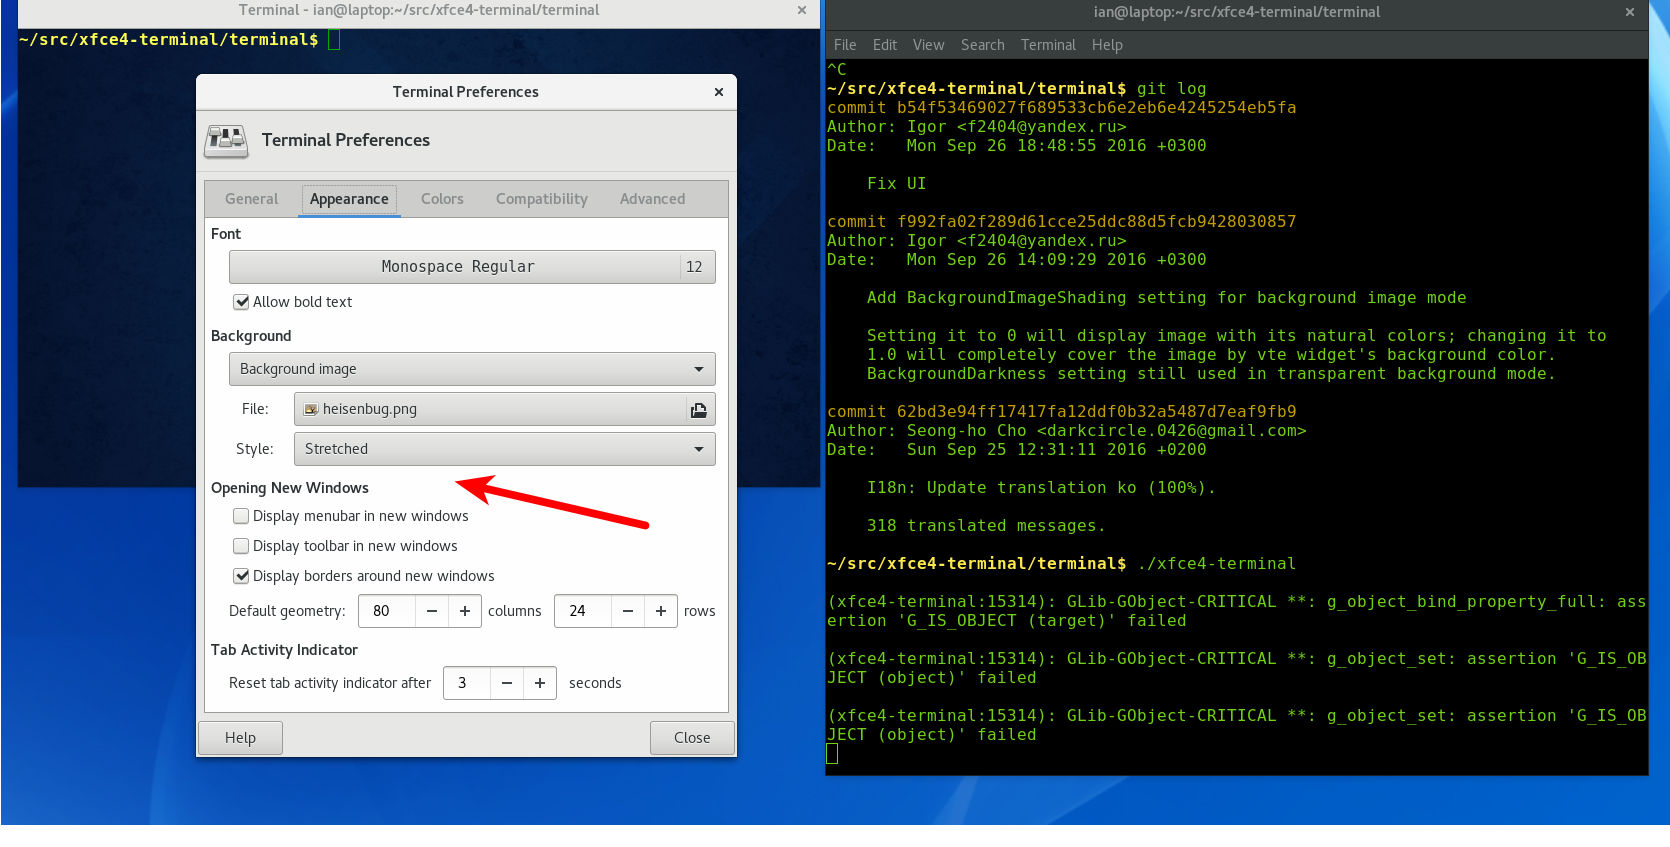Click the file browse icon beside heisenbug.png

point(698,410)
